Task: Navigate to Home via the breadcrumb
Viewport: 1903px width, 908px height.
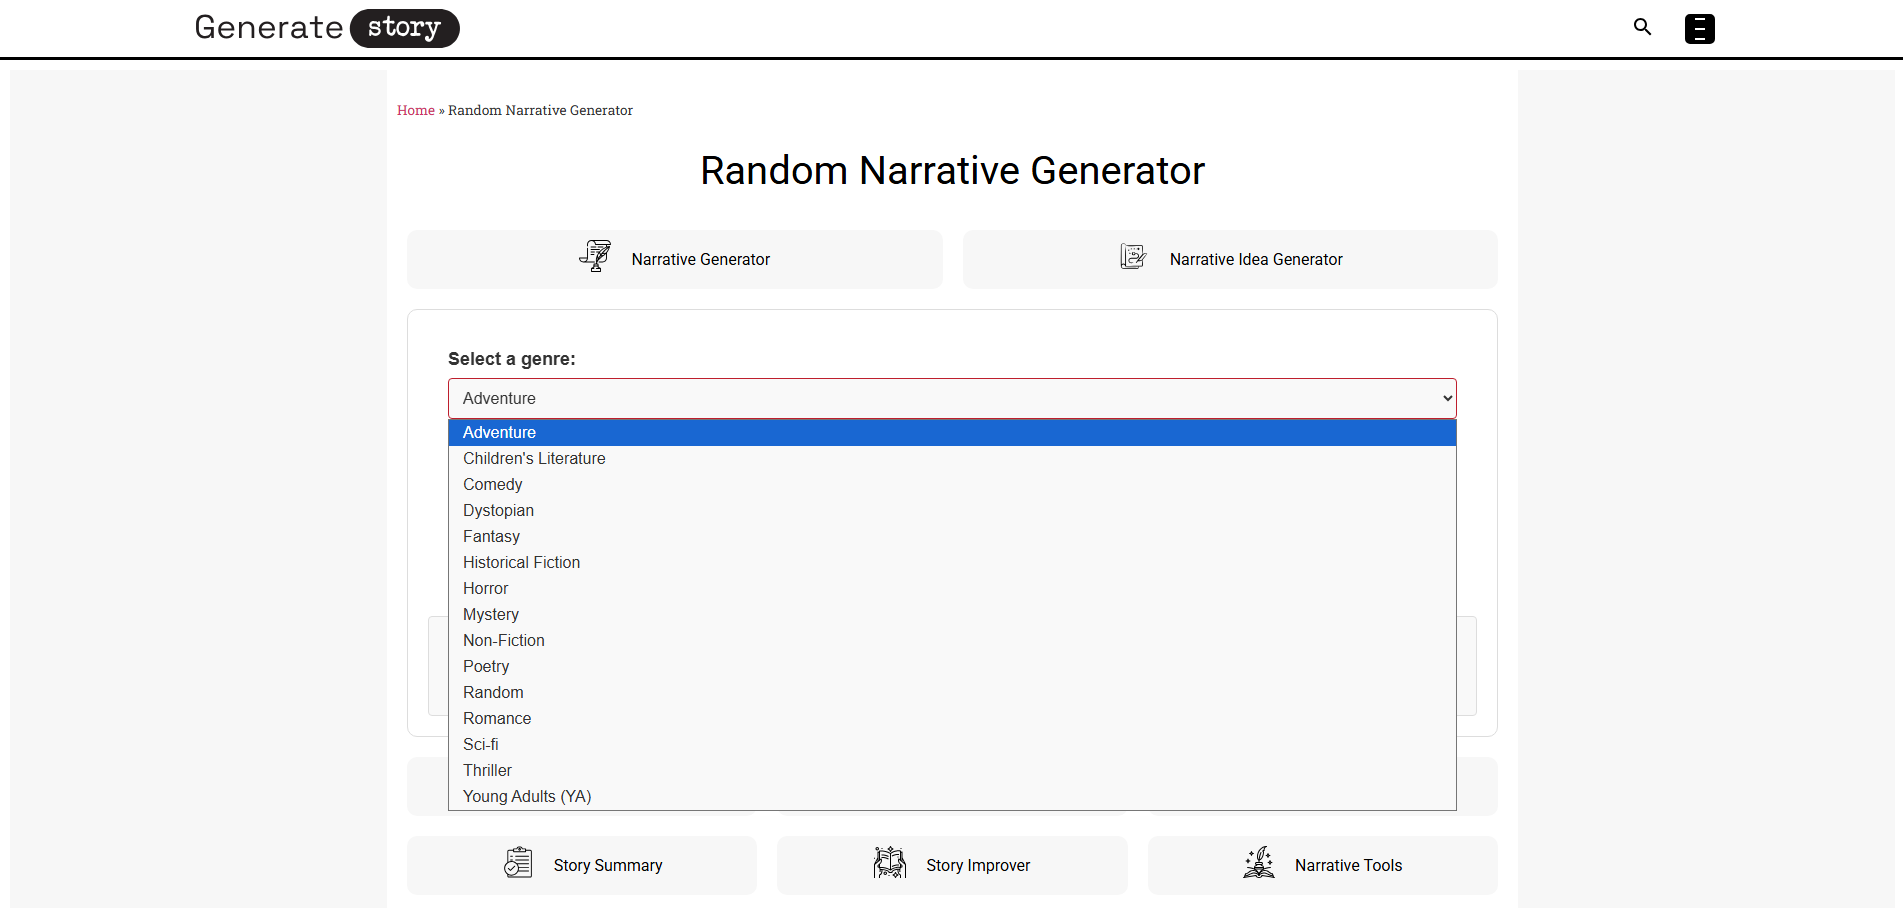Action: point(416,110)
